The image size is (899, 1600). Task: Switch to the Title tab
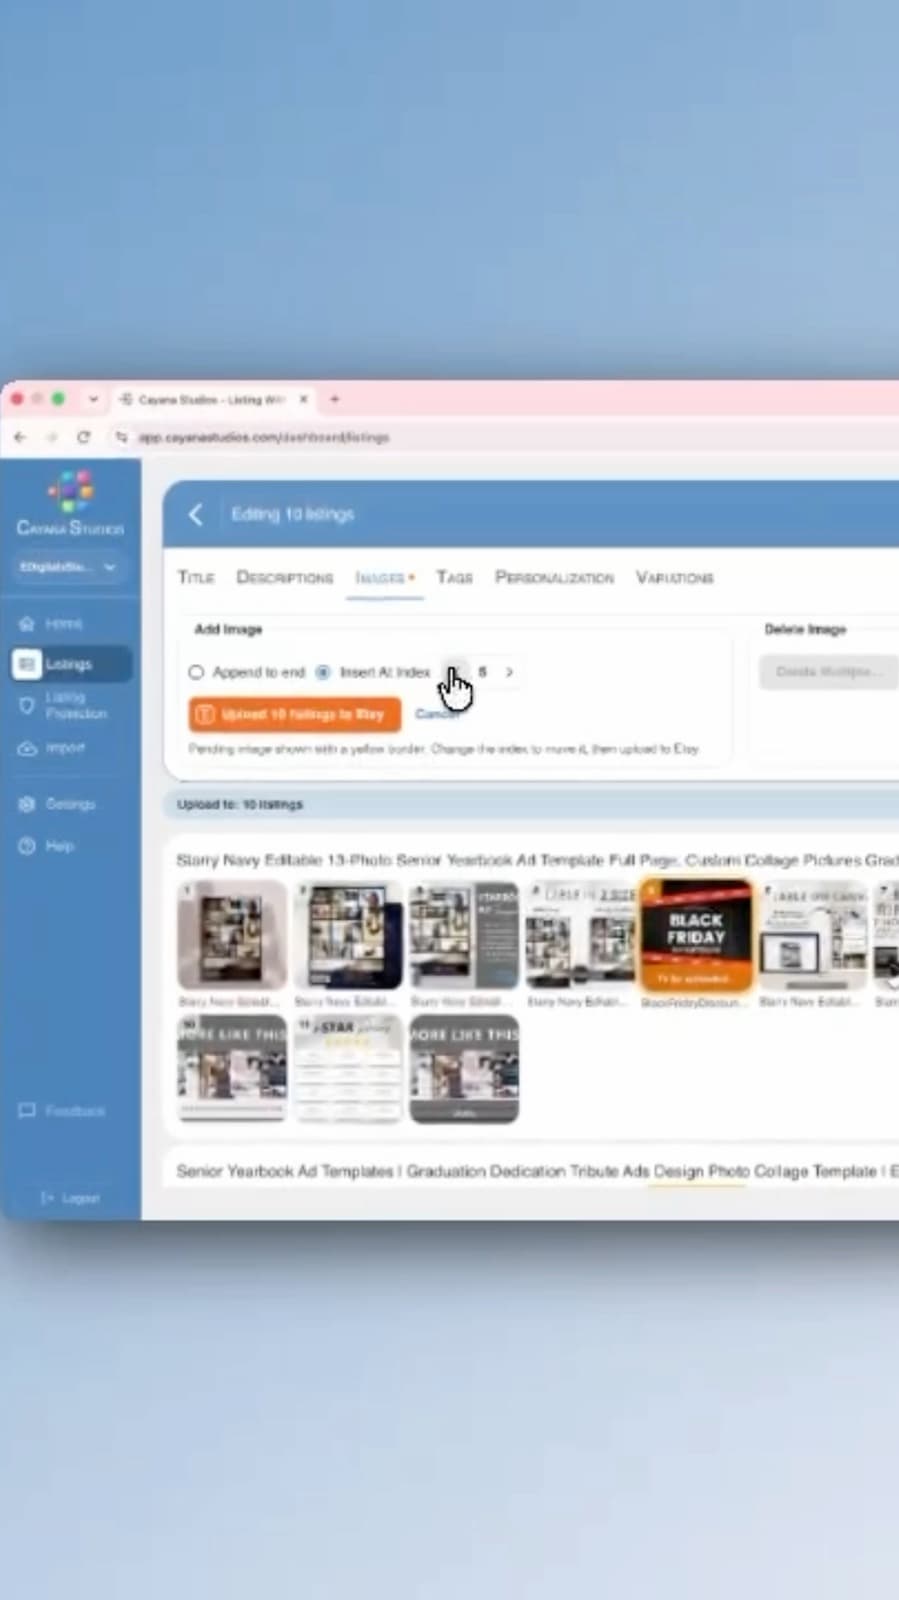coord(196,577)
